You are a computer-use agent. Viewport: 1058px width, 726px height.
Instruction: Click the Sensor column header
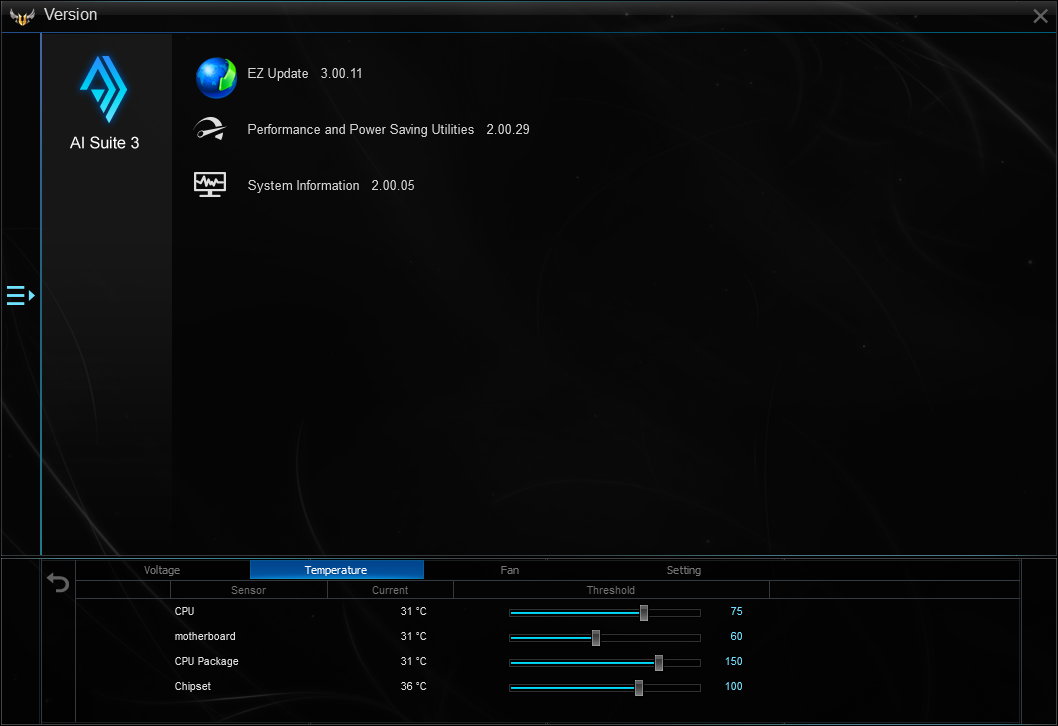pyautogui.click(x=248, y=590)
